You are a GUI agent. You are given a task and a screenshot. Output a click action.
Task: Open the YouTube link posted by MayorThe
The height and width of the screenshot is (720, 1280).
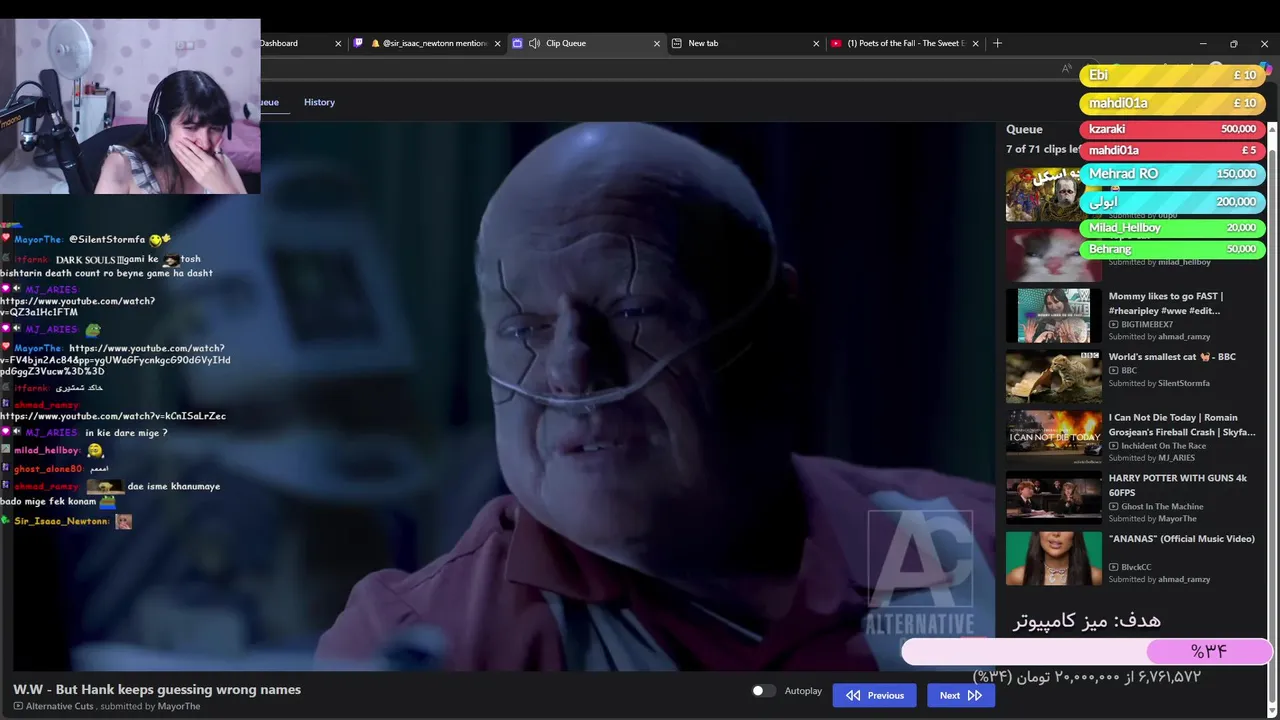point(115,359)
